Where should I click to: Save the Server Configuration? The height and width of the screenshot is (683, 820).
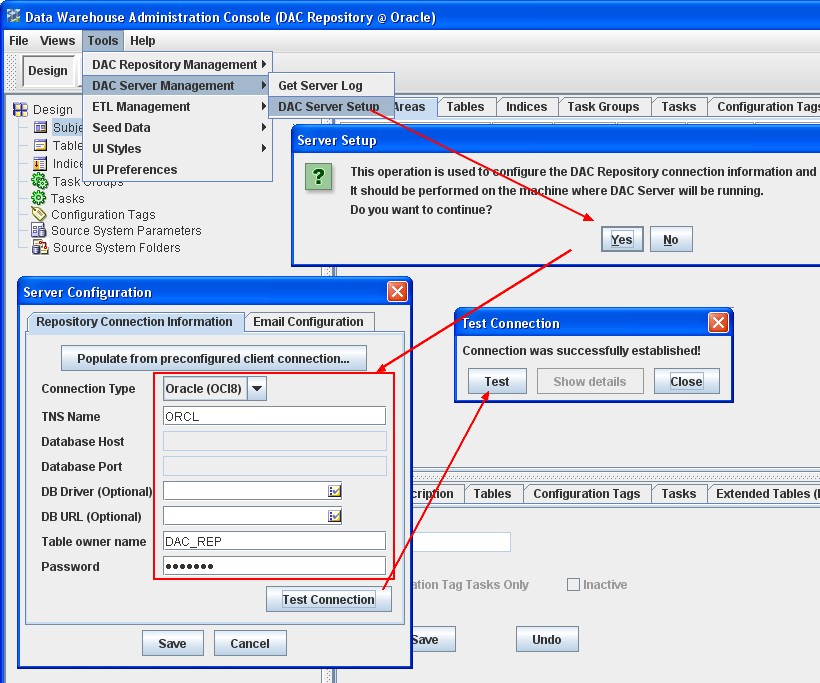[x=173, y=643]
